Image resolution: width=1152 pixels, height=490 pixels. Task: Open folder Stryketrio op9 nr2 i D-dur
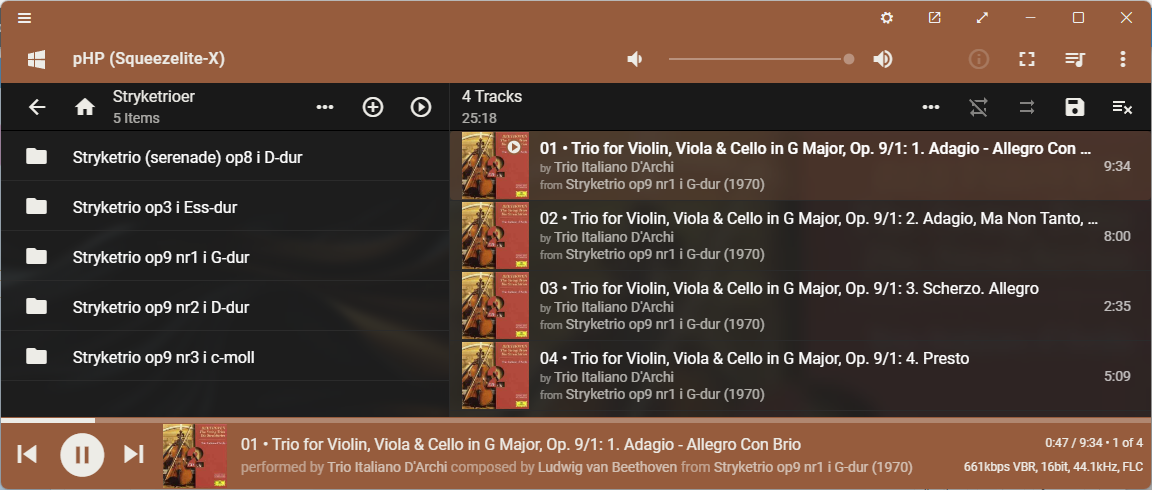(x=161, y=307)
